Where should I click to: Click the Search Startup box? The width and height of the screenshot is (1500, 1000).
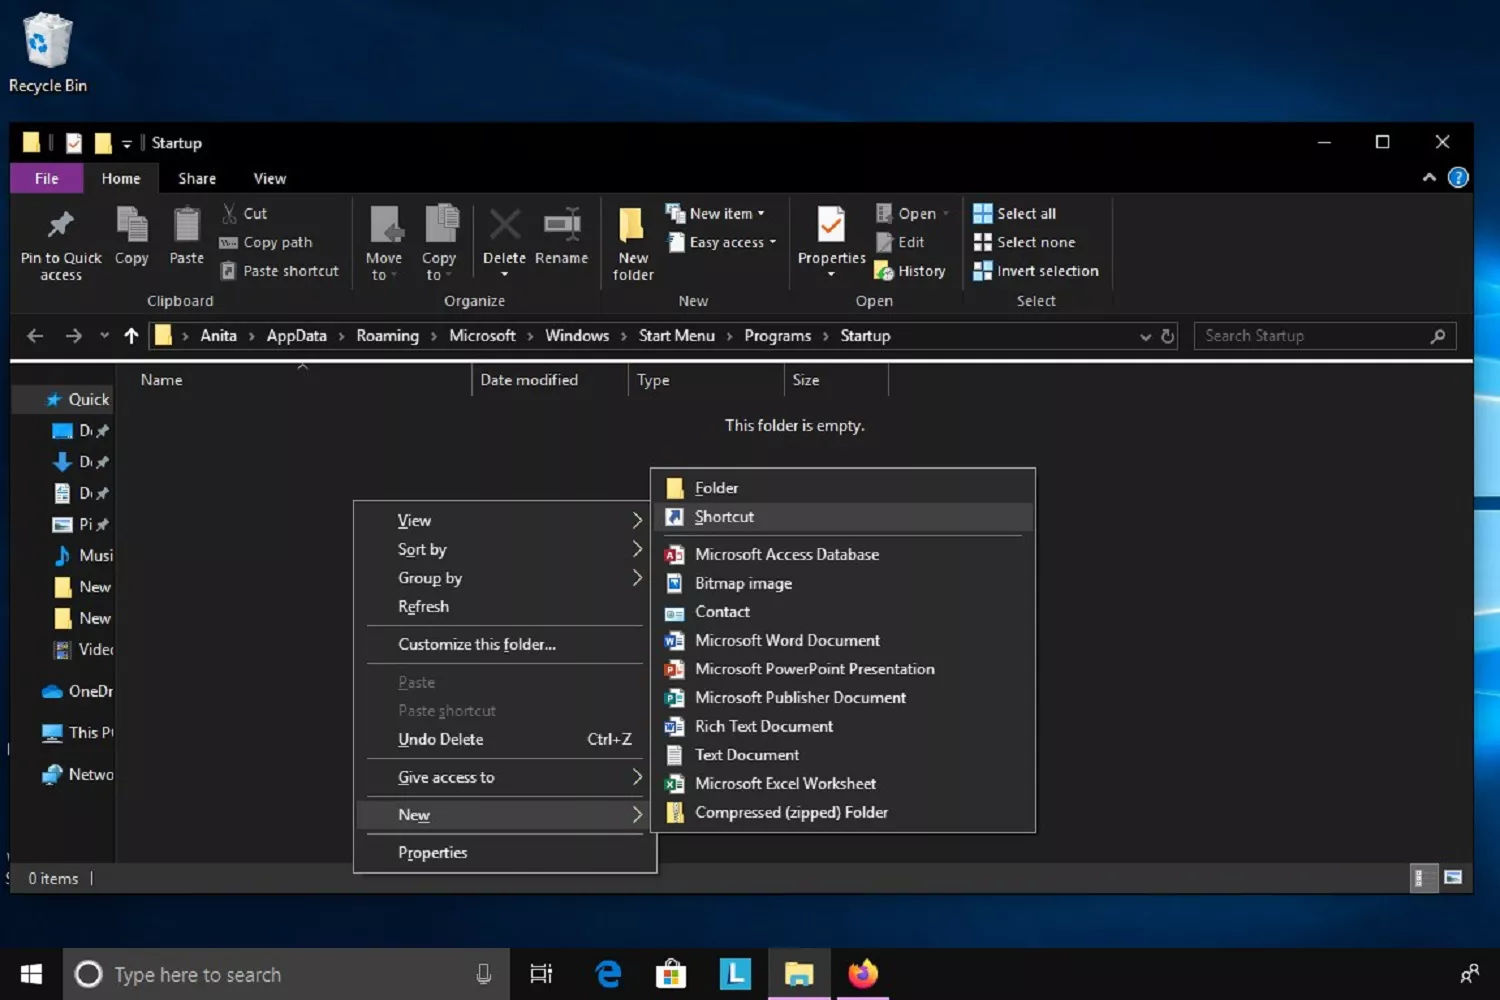[x=1310, y=335]
